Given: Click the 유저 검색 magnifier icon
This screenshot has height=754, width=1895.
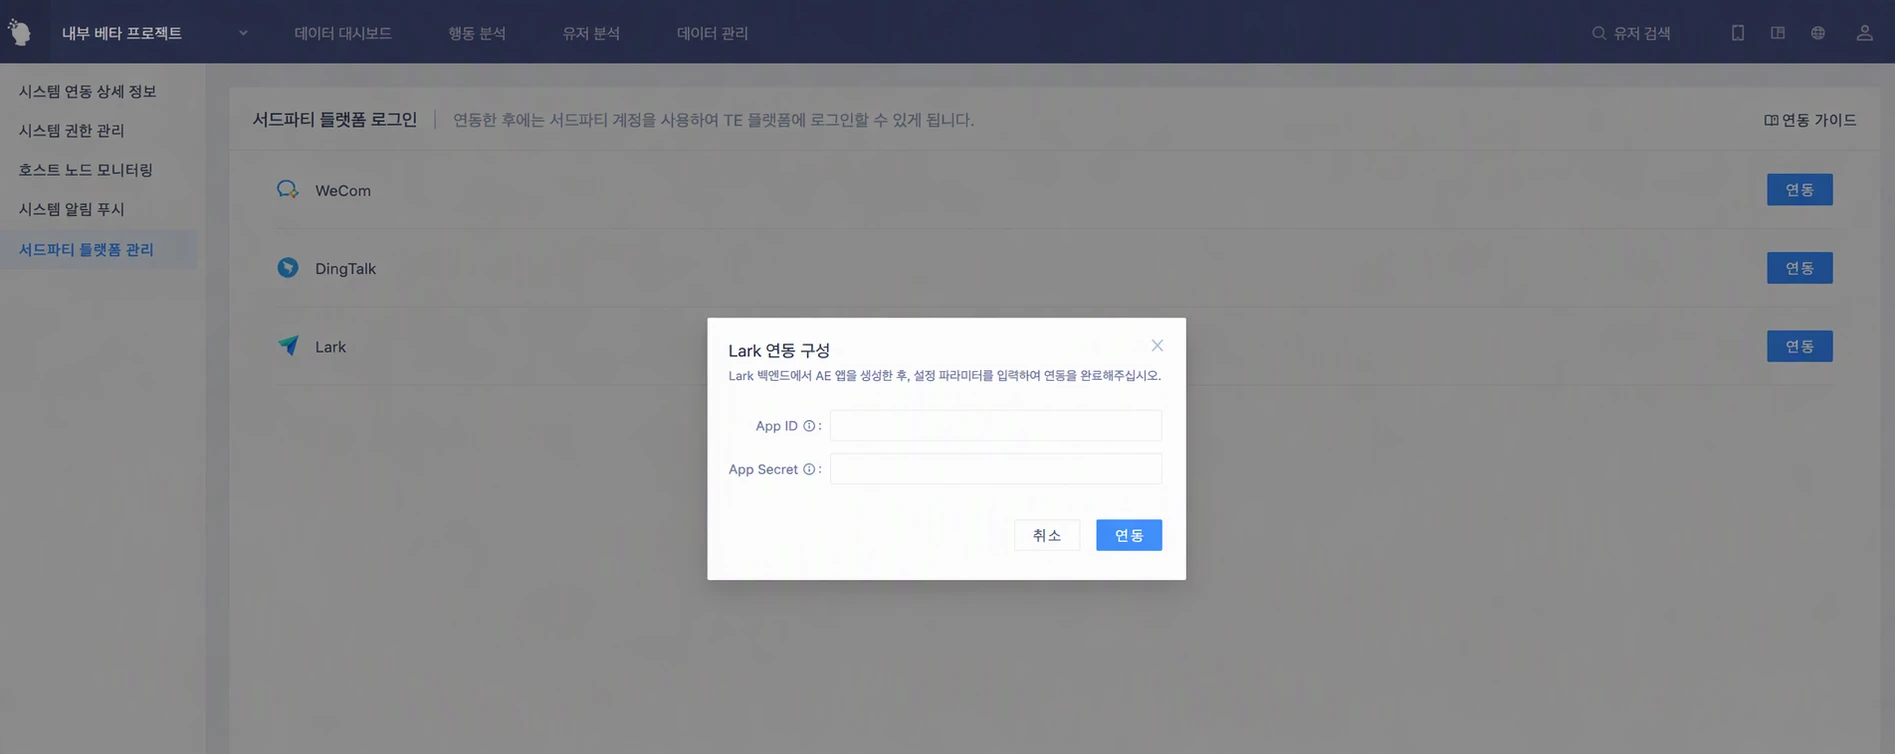Looking at the screenshot, I should (1599, 33).
